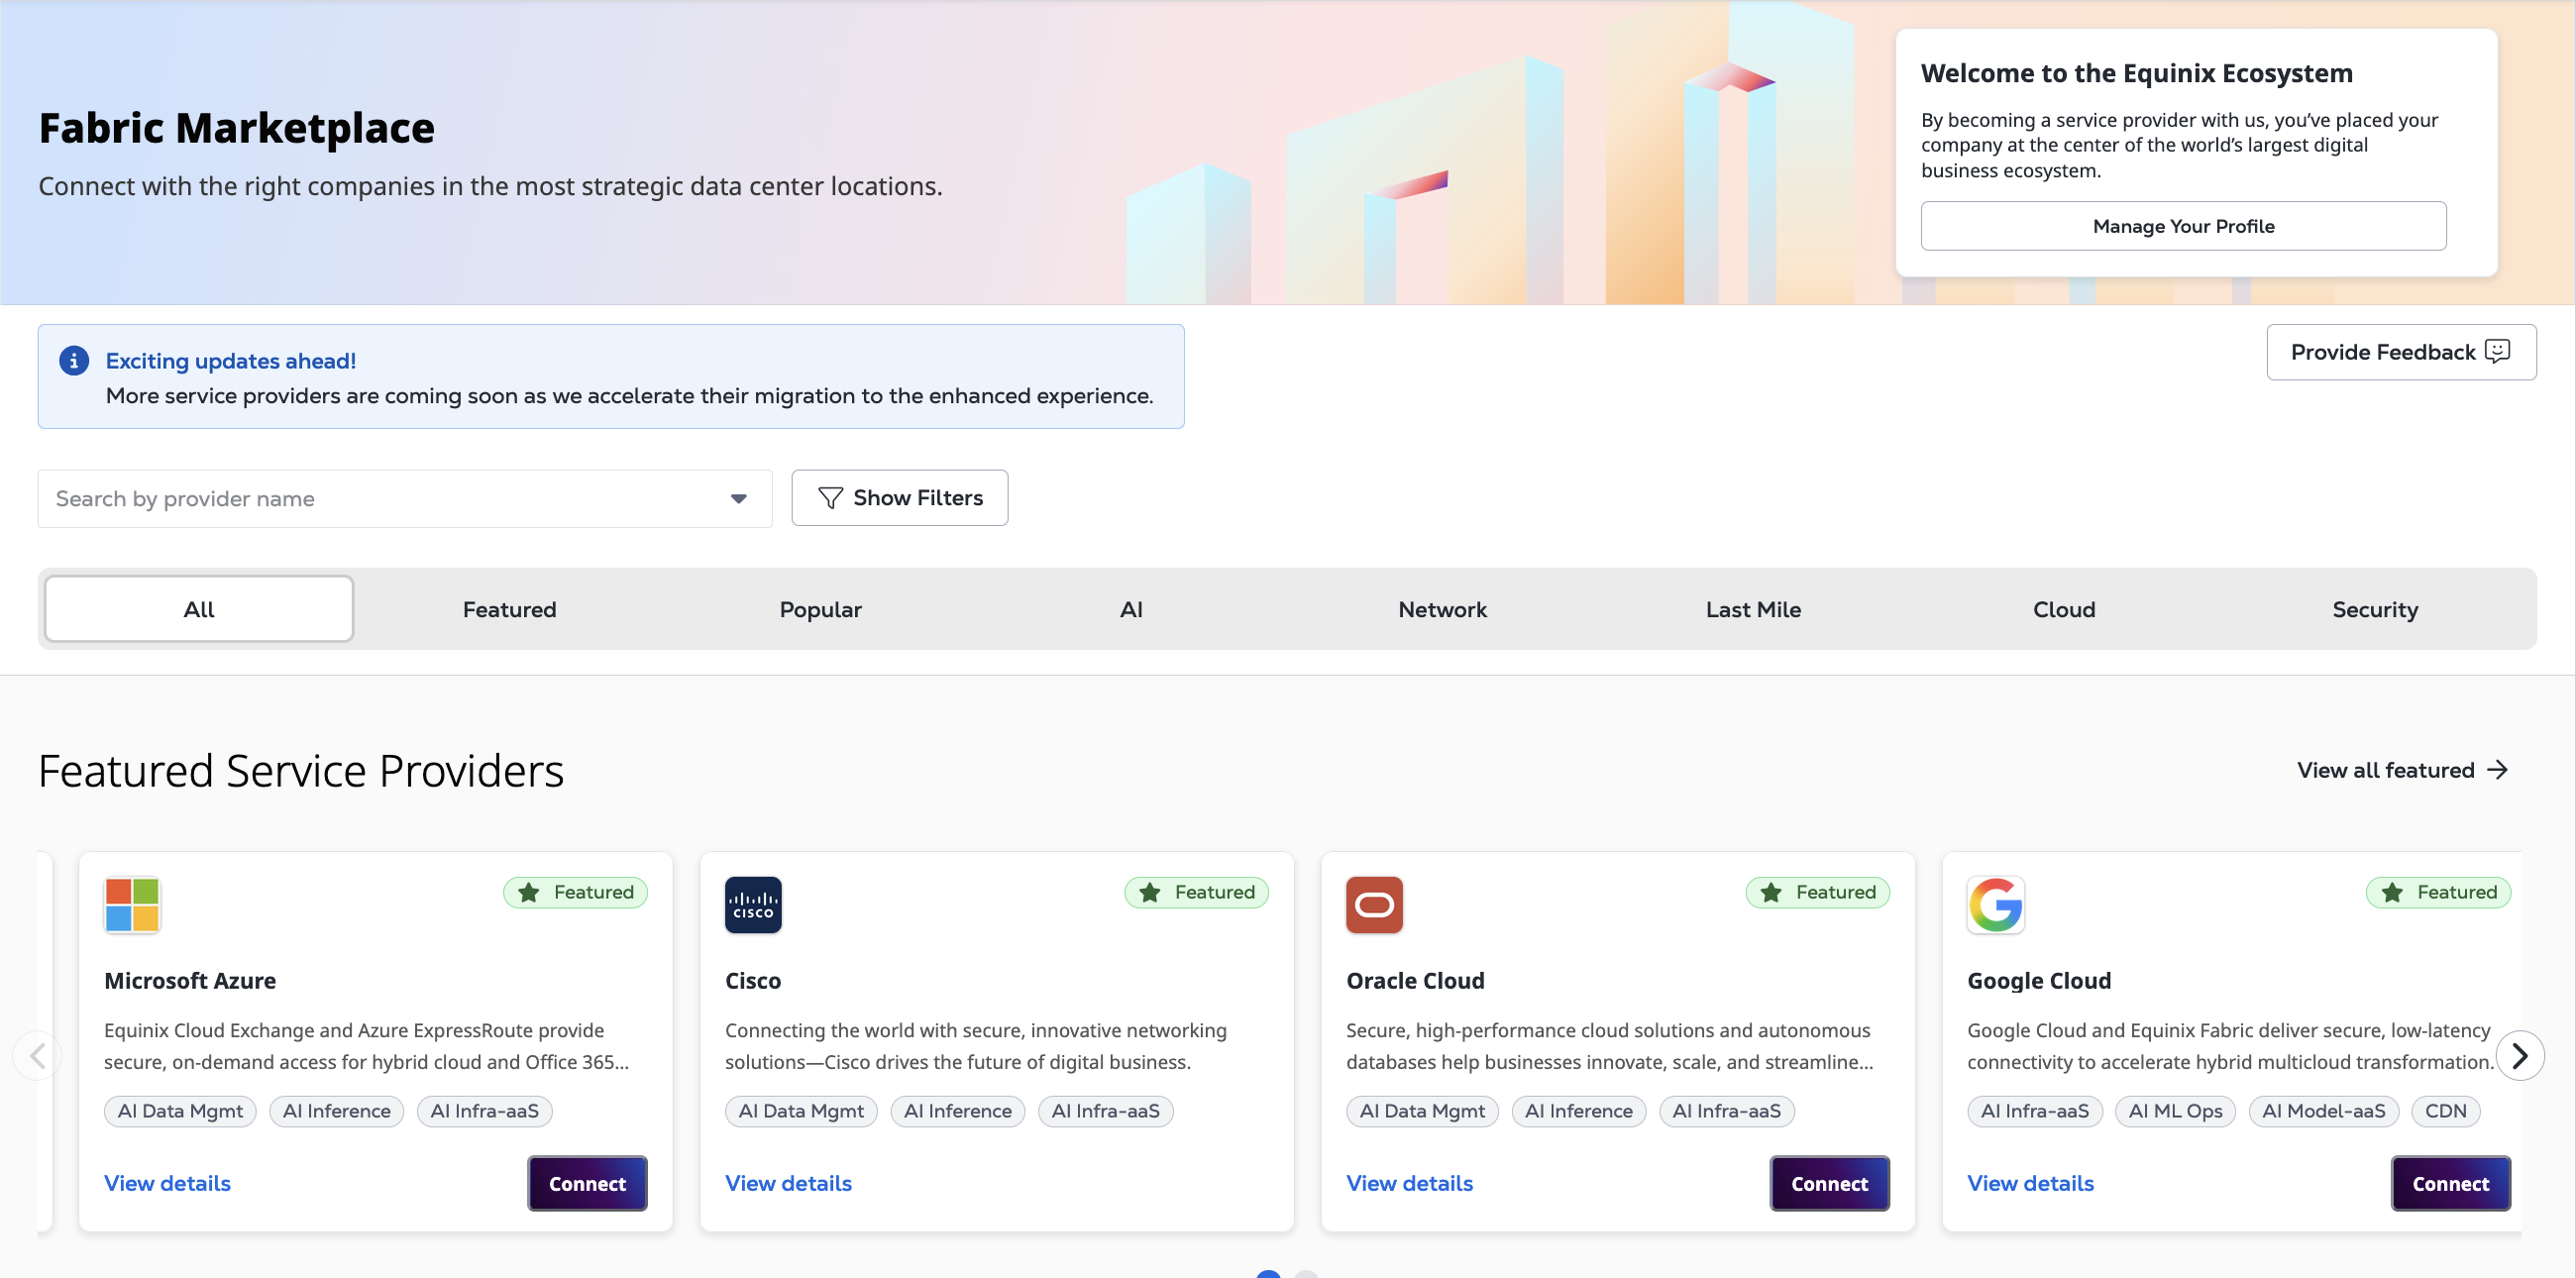Connect to Microsoft Azure
2576x1278 pixels.
pyautogui.click(x=587, y=1183)
